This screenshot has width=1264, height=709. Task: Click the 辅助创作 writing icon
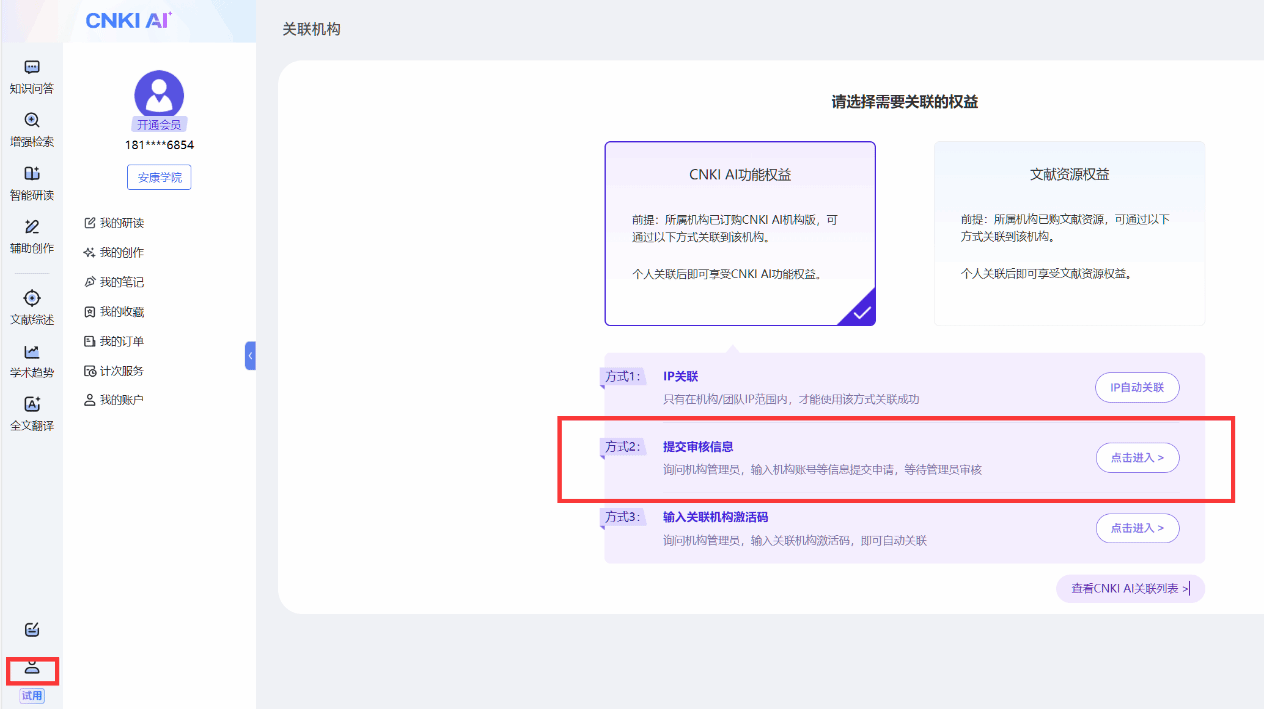[x=32, y=227]
